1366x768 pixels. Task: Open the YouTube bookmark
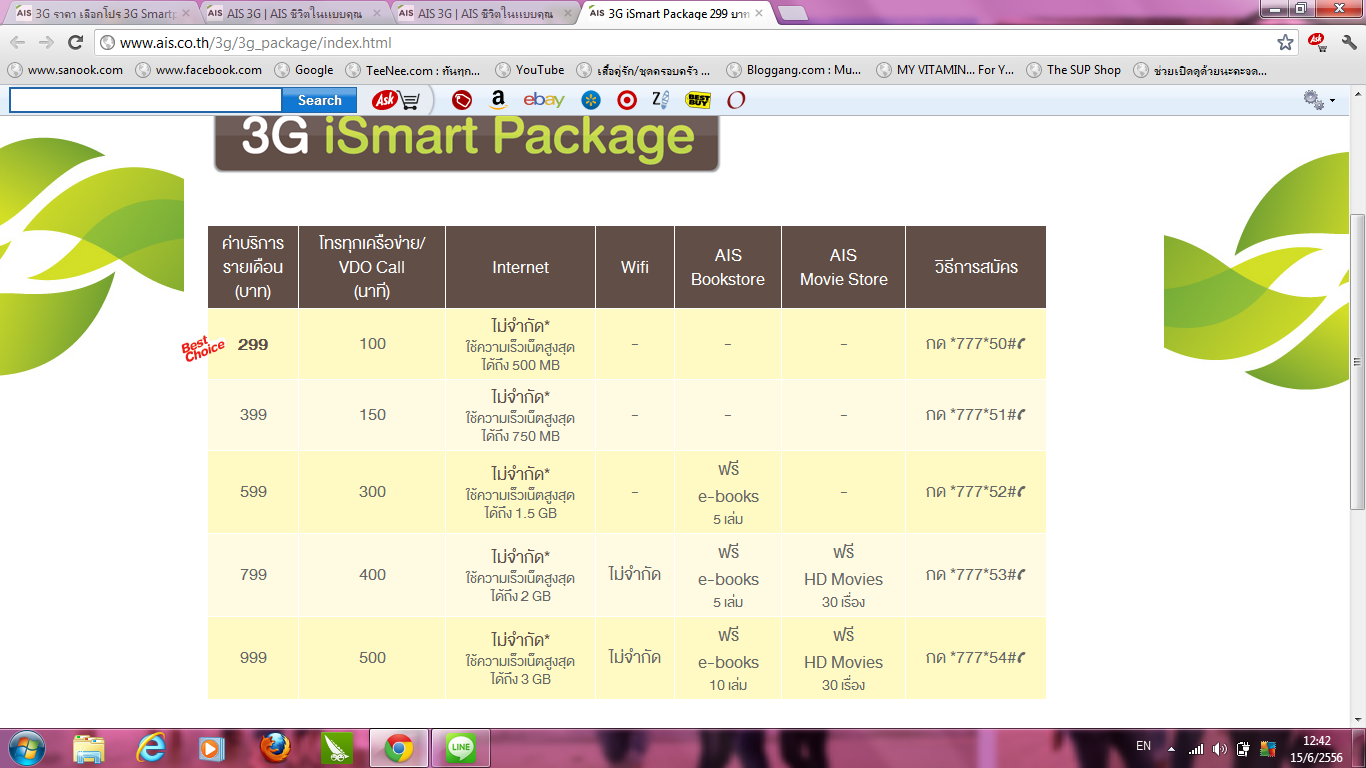(x=530, y=70)
